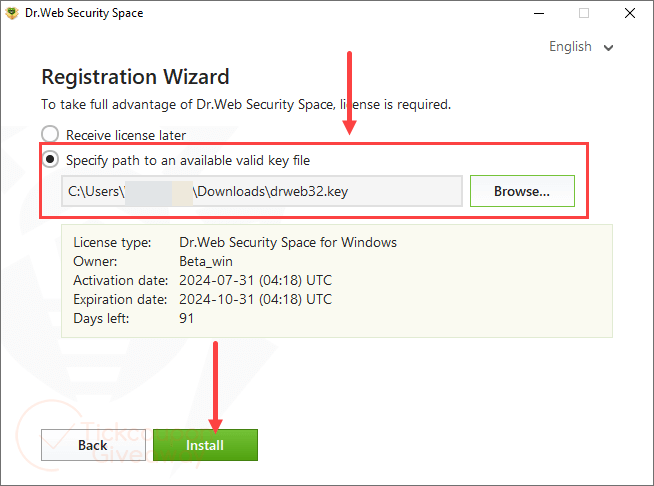Viewport: 654px width, 486px height.
Task: Click the key file path input field
Action: click(x=262, y=191)
